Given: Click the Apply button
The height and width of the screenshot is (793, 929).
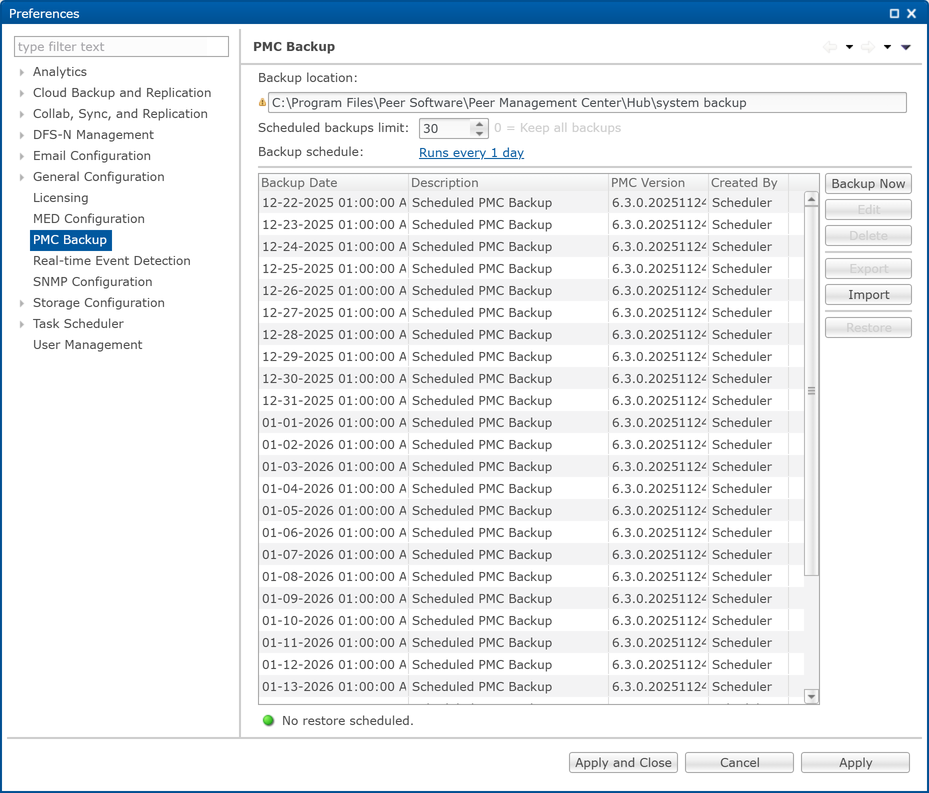Looking at the screenshot, I should pyautogui.click(x=855, y=763).
